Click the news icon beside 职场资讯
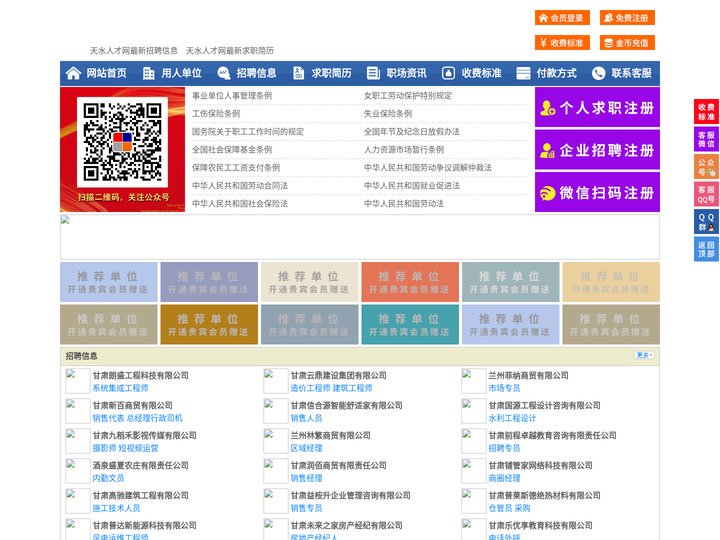The height and width of the screenshot is (540, 720). [x=373, y=73]
